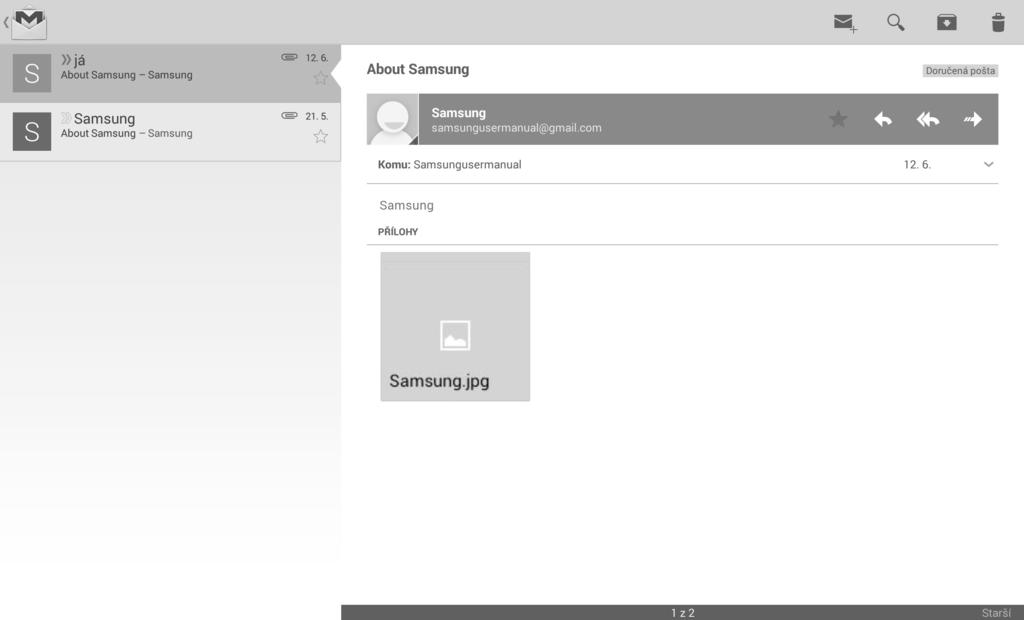The image size is (1024, 620).
Task: Tap S avatar of Samsung conversation
Action: [31, 131]
